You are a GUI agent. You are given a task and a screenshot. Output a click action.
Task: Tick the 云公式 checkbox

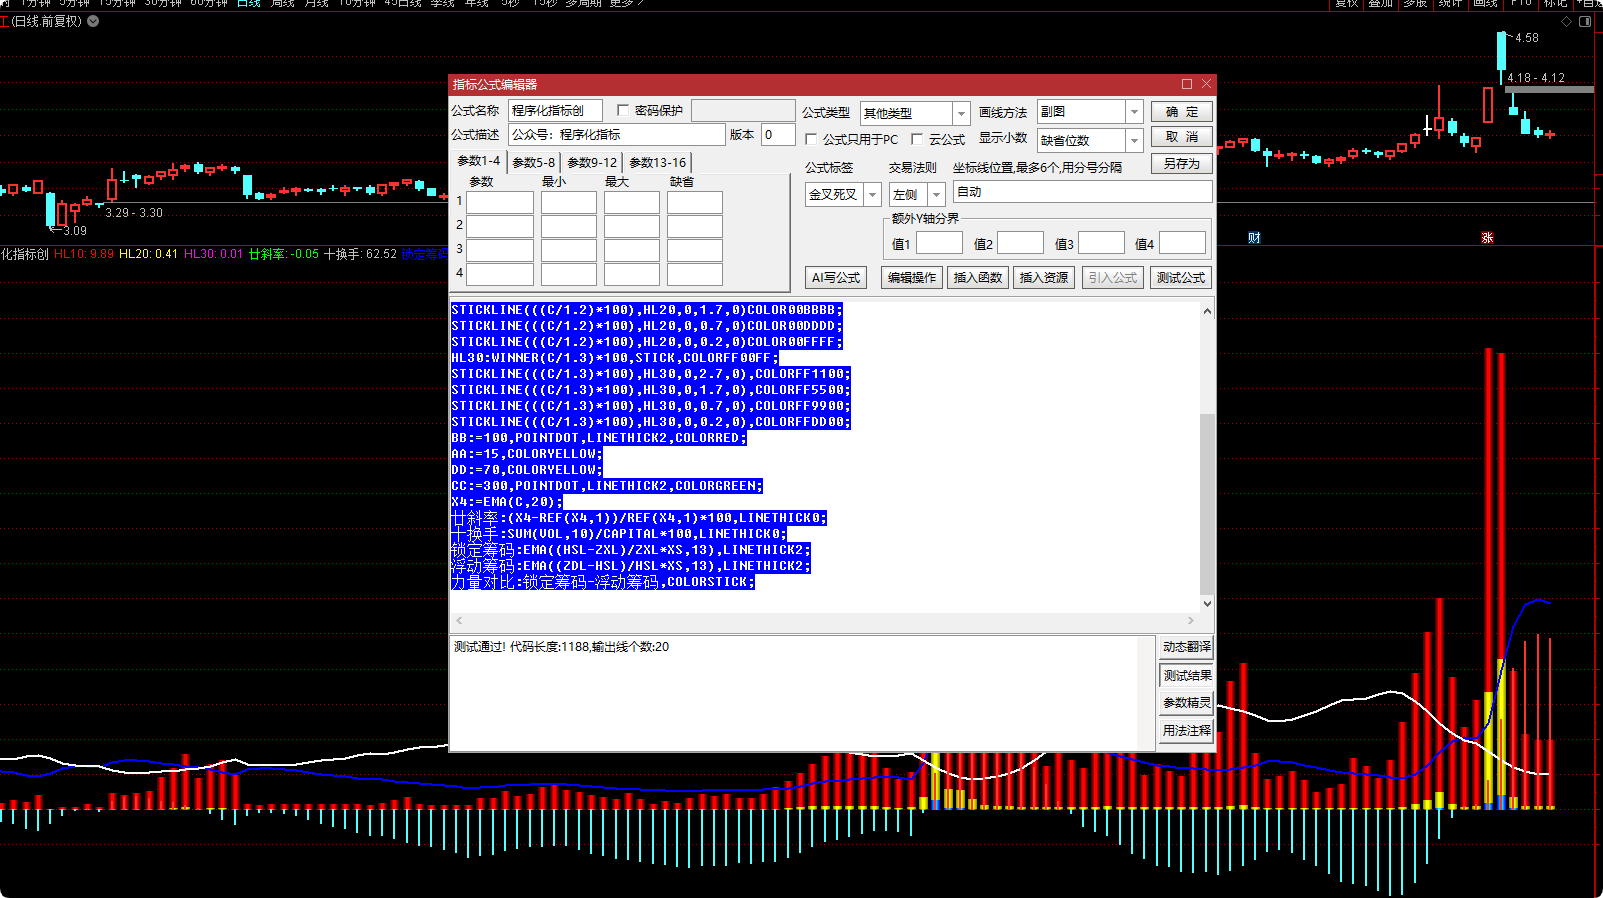coord(917,140)
